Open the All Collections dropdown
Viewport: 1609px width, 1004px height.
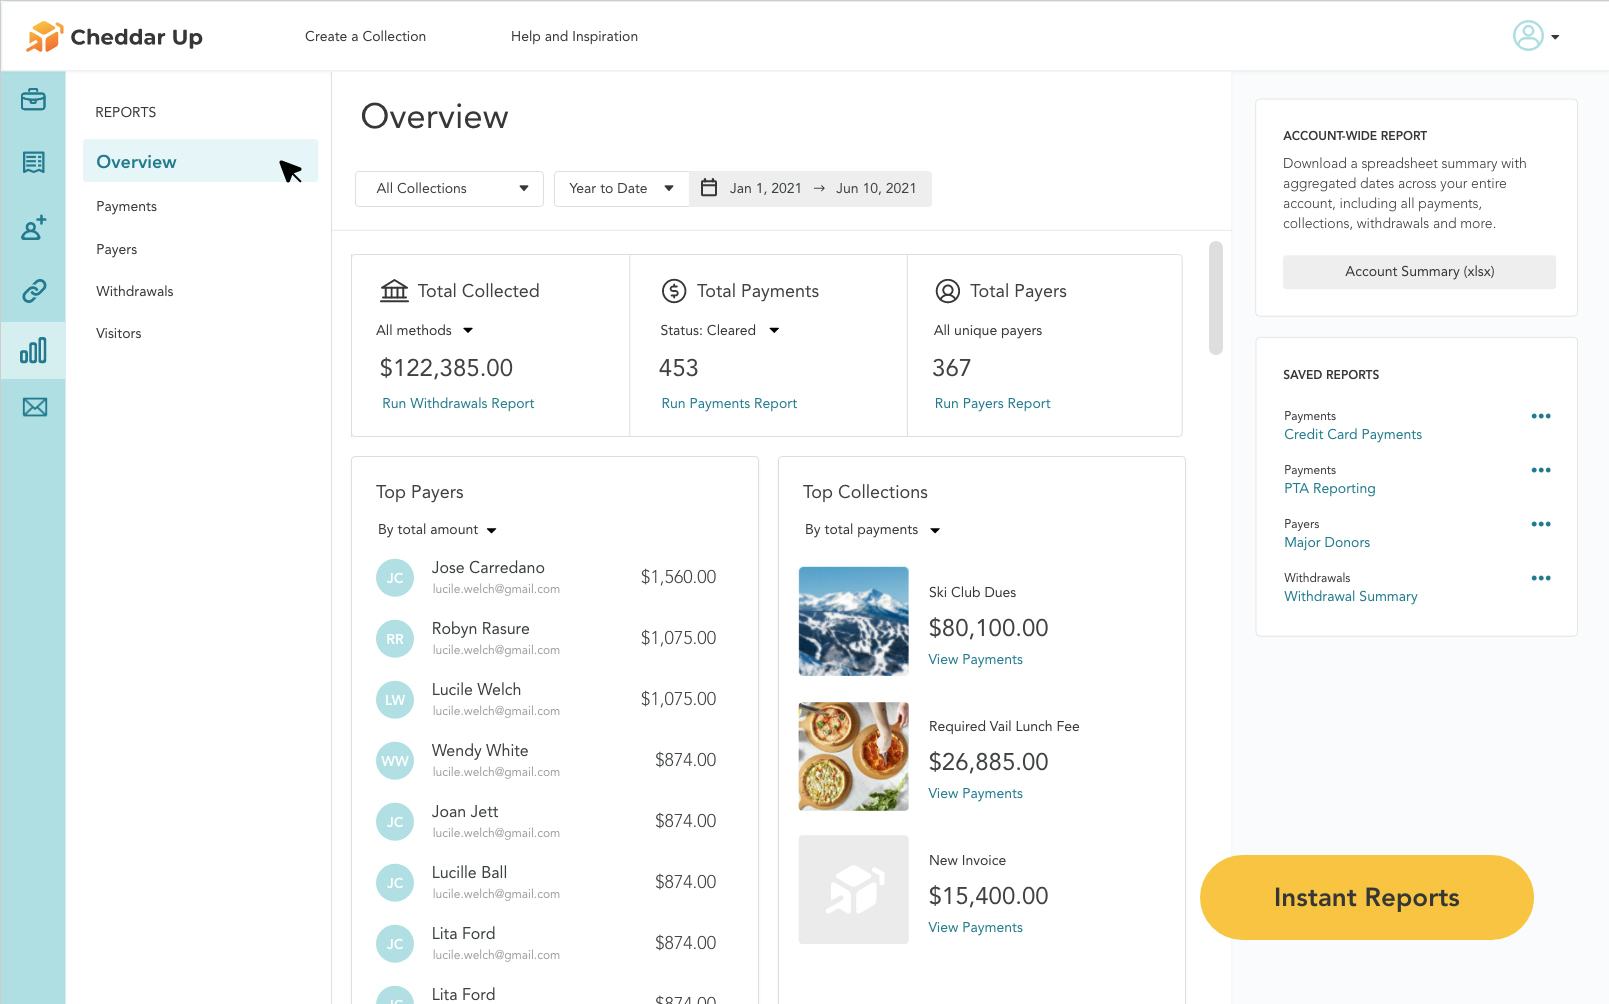(448, 188)
